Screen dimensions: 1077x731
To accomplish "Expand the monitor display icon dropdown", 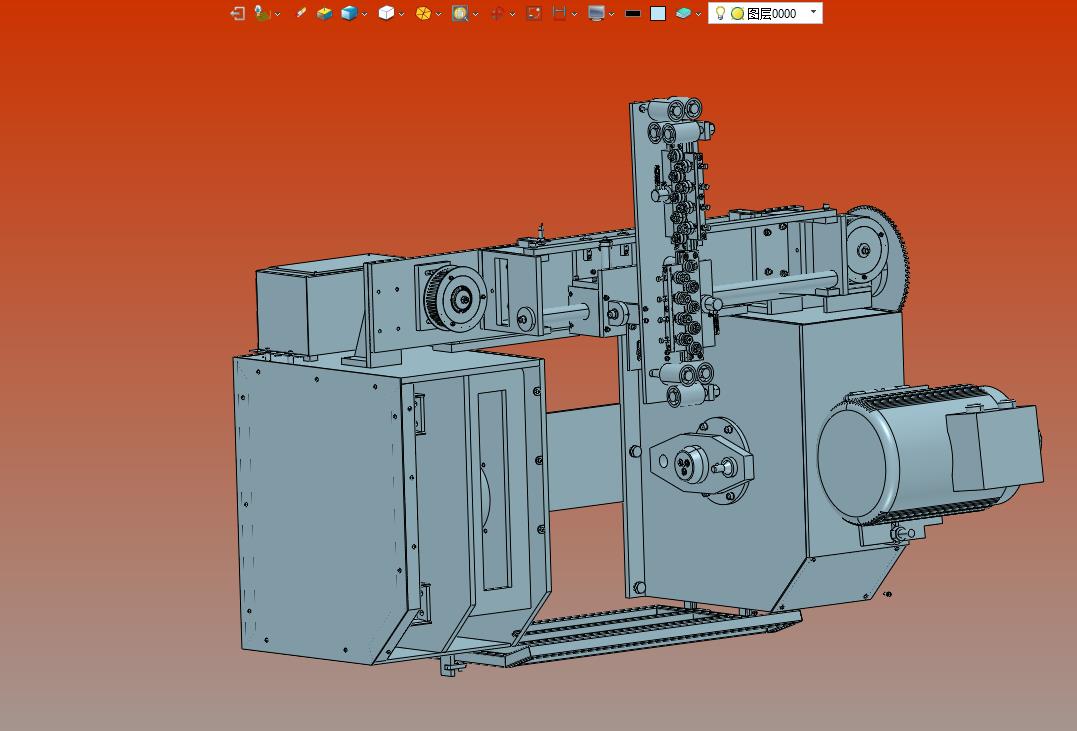I will pyautogui.click(x=611, y=14).
